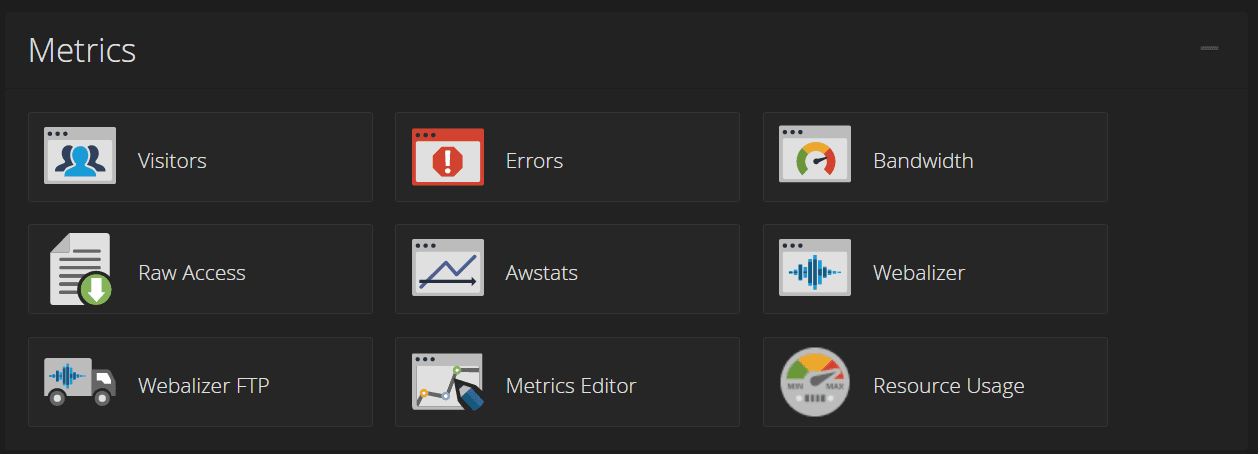
Task: Open the Visitors text link
Action: click(x=172, y=160)
